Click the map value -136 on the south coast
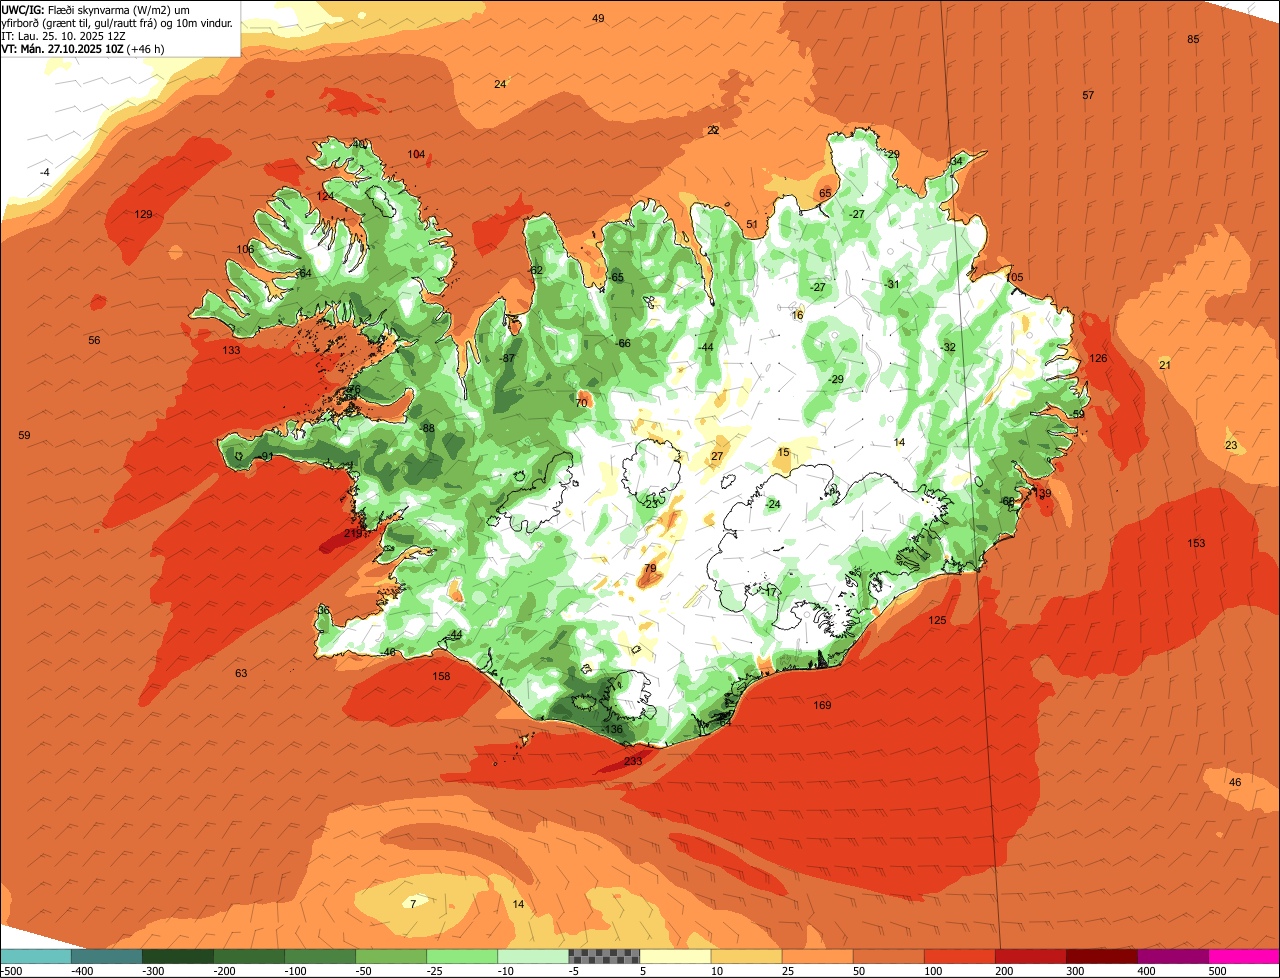Viewport: 1280px width, 978px height. 613,729
